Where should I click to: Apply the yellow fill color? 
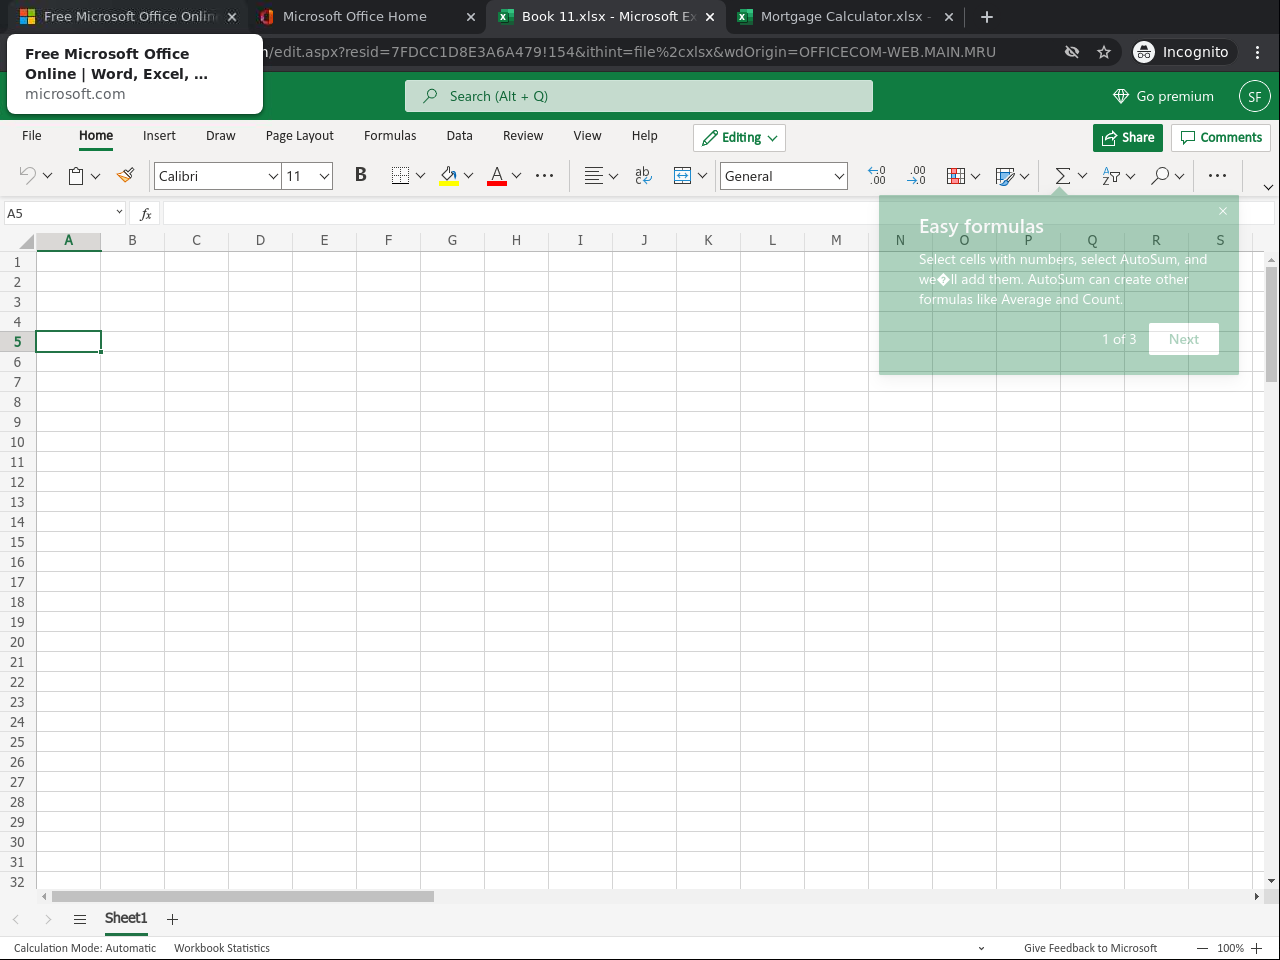coord(449,176)
